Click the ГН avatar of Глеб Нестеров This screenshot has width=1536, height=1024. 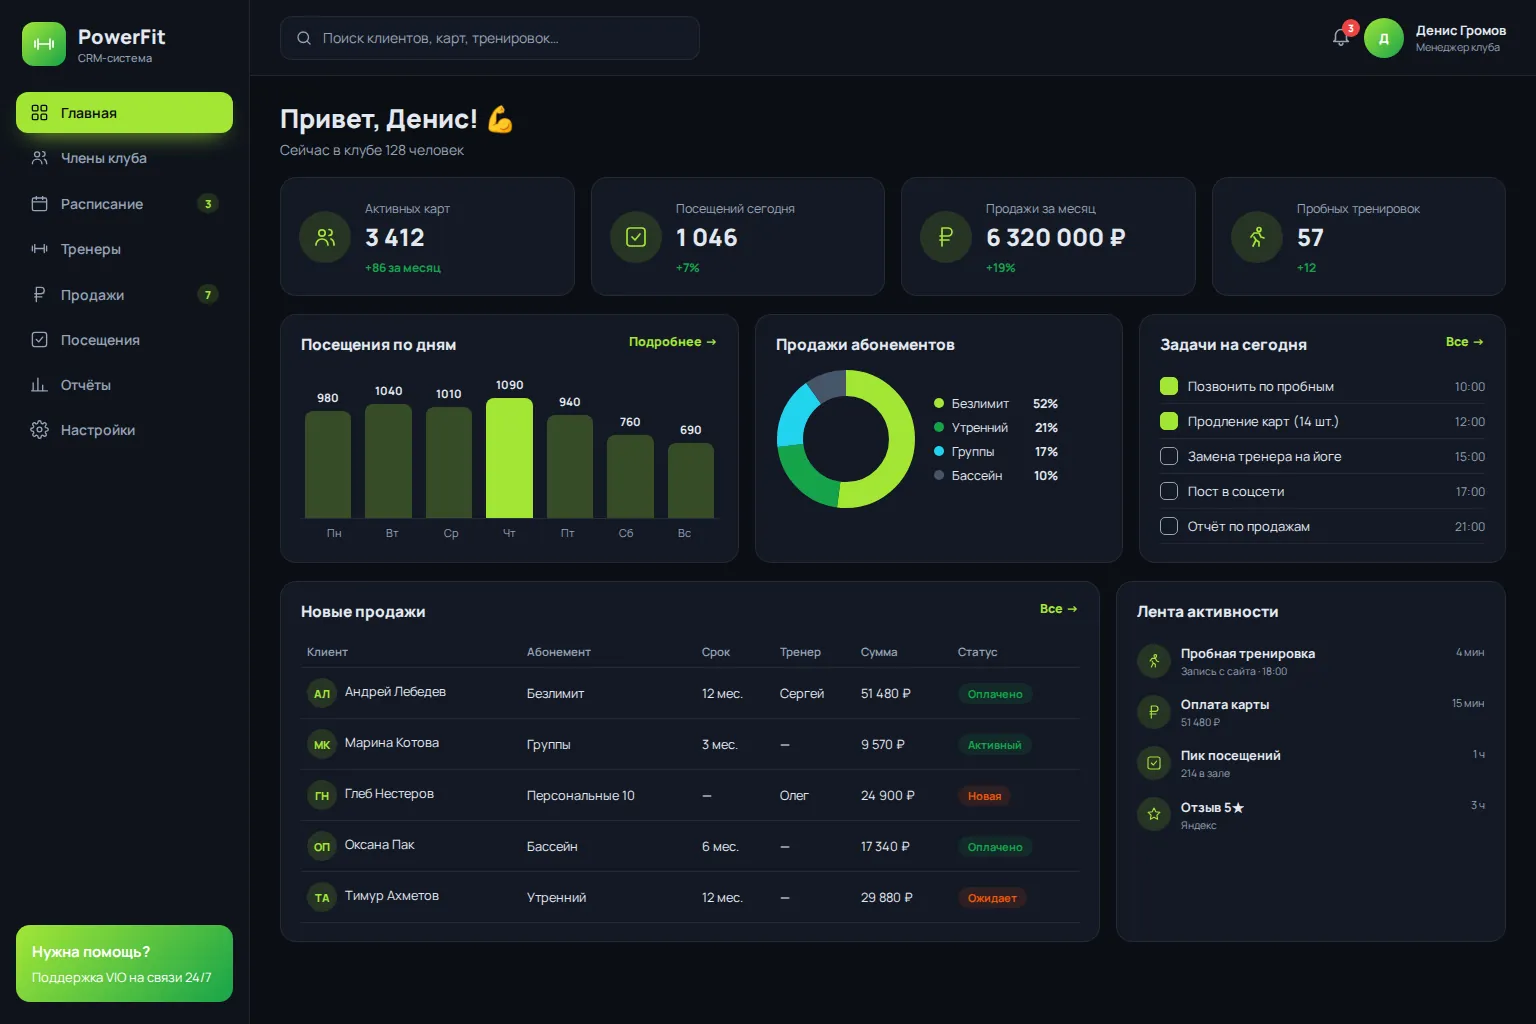322,795
